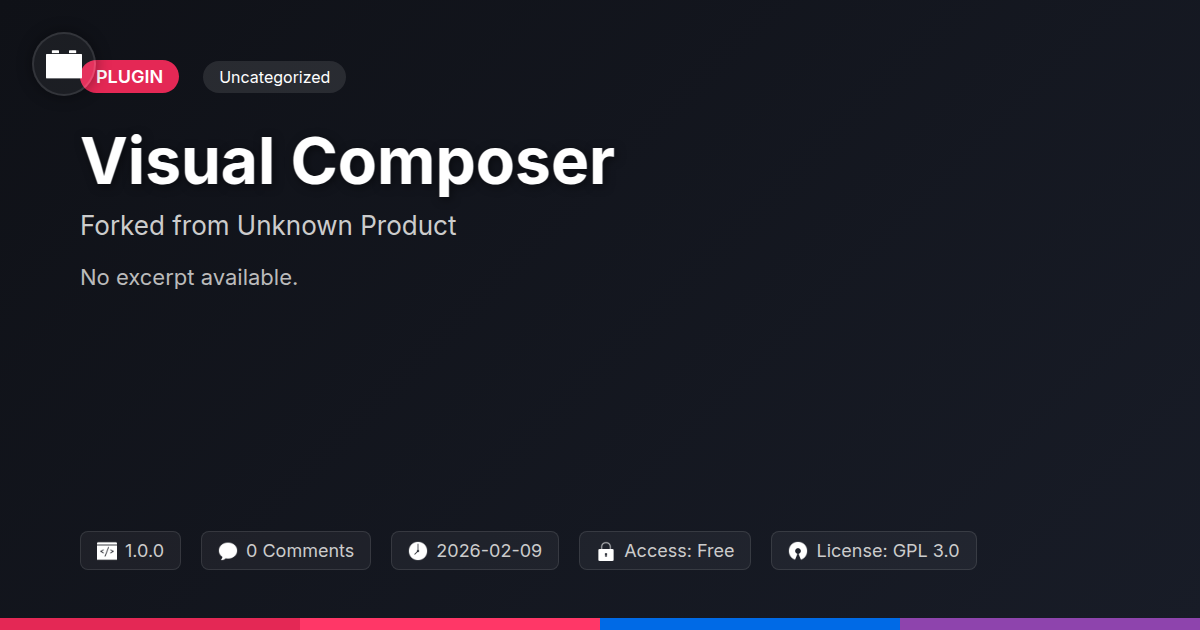Select the red PLUGIN badge
1200x630 pixels.
[x=130, y=77]
